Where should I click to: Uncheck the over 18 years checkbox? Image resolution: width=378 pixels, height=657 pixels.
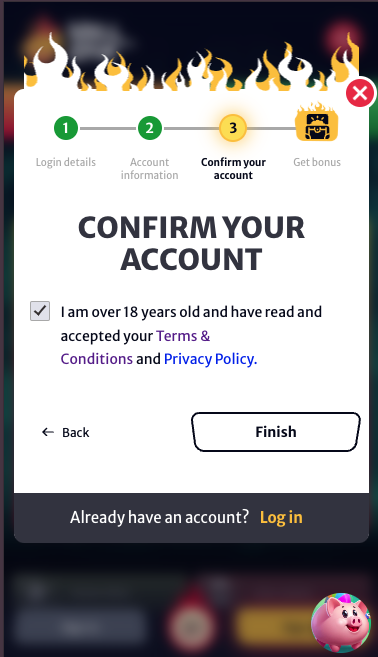coord(40,311)
